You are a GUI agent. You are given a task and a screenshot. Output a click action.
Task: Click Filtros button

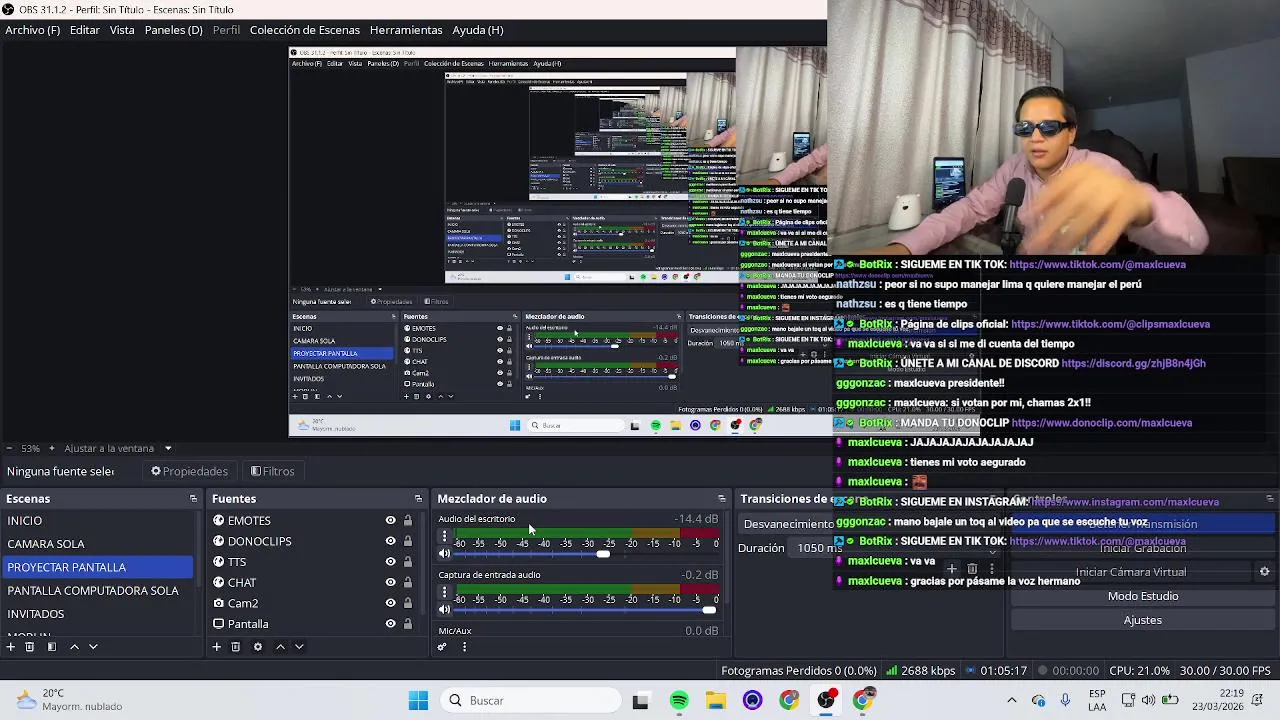pos(272,471)
